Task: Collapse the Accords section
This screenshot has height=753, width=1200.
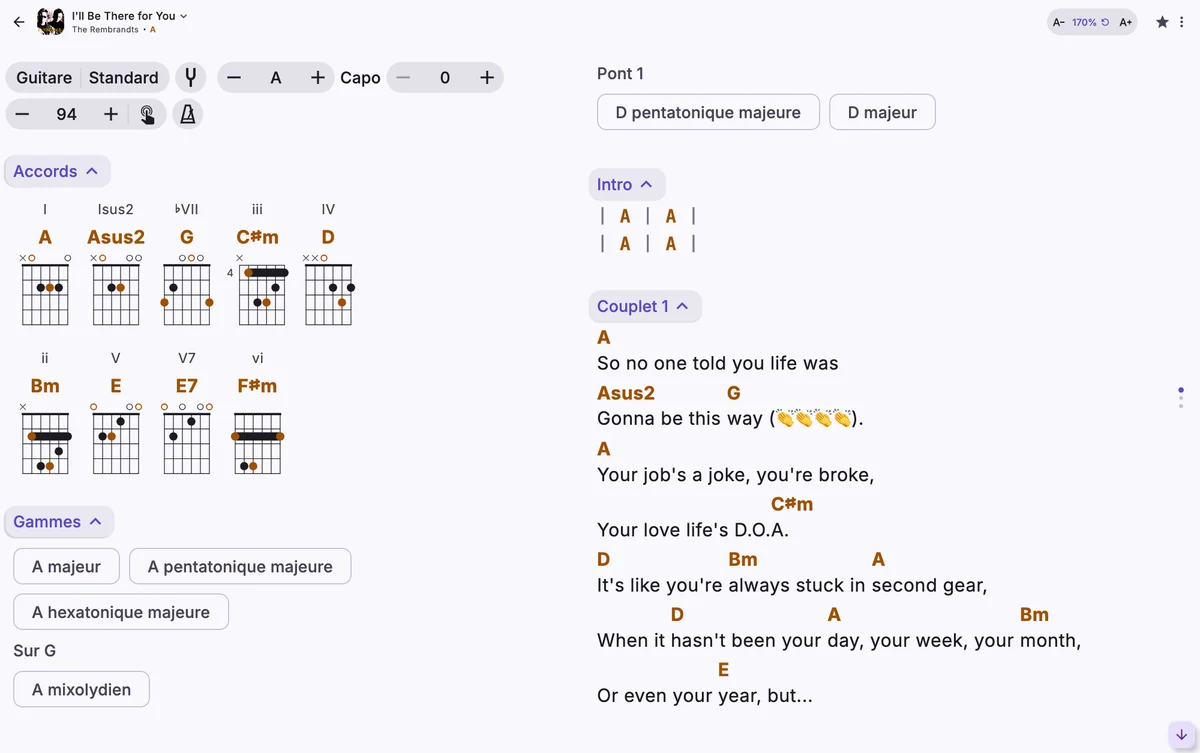Action: 56,171
